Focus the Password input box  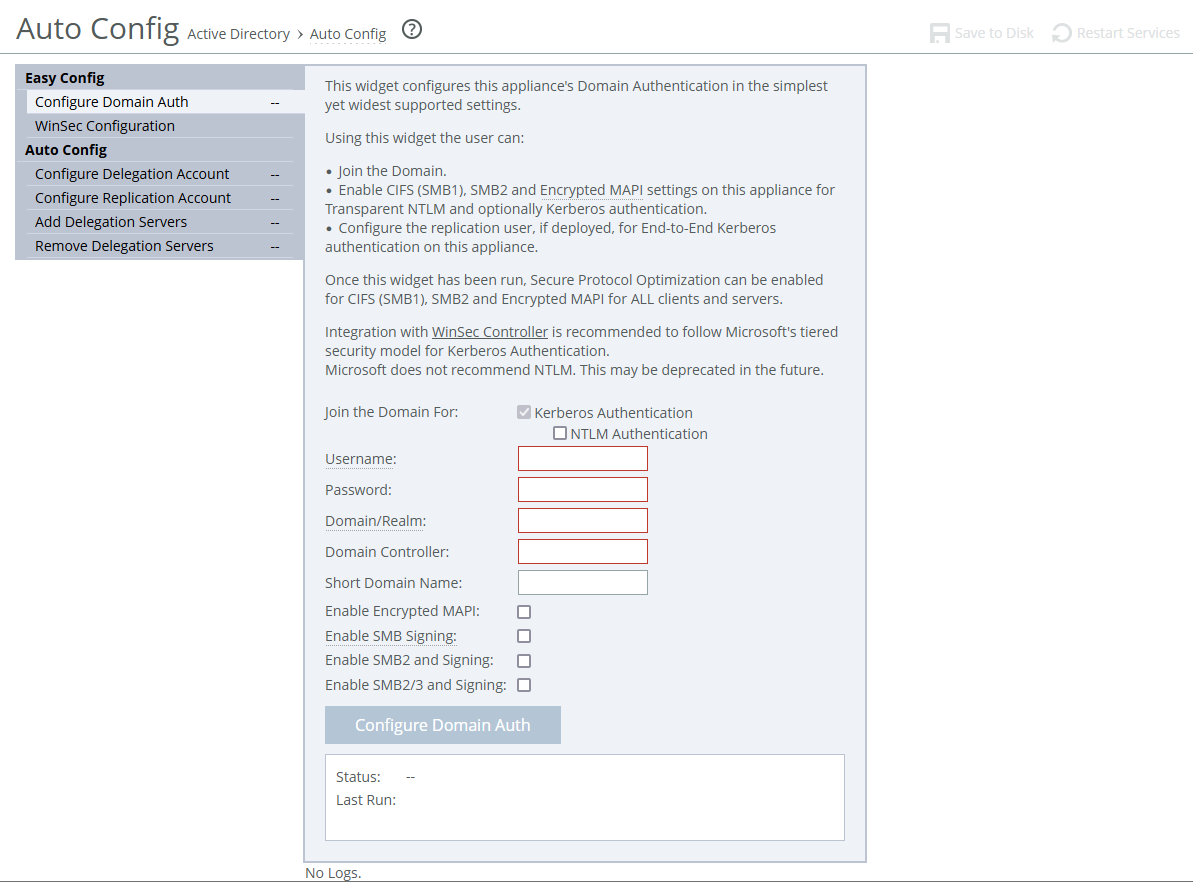[x=582, y=490]
